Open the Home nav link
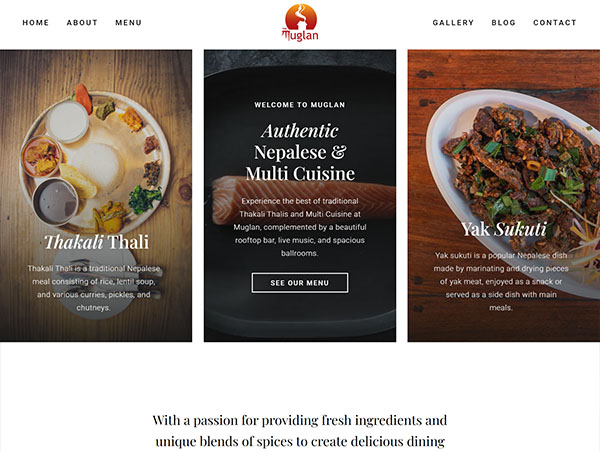Image resolution: width=600 pixels, height=451 pixels. [x=36, y=23]
